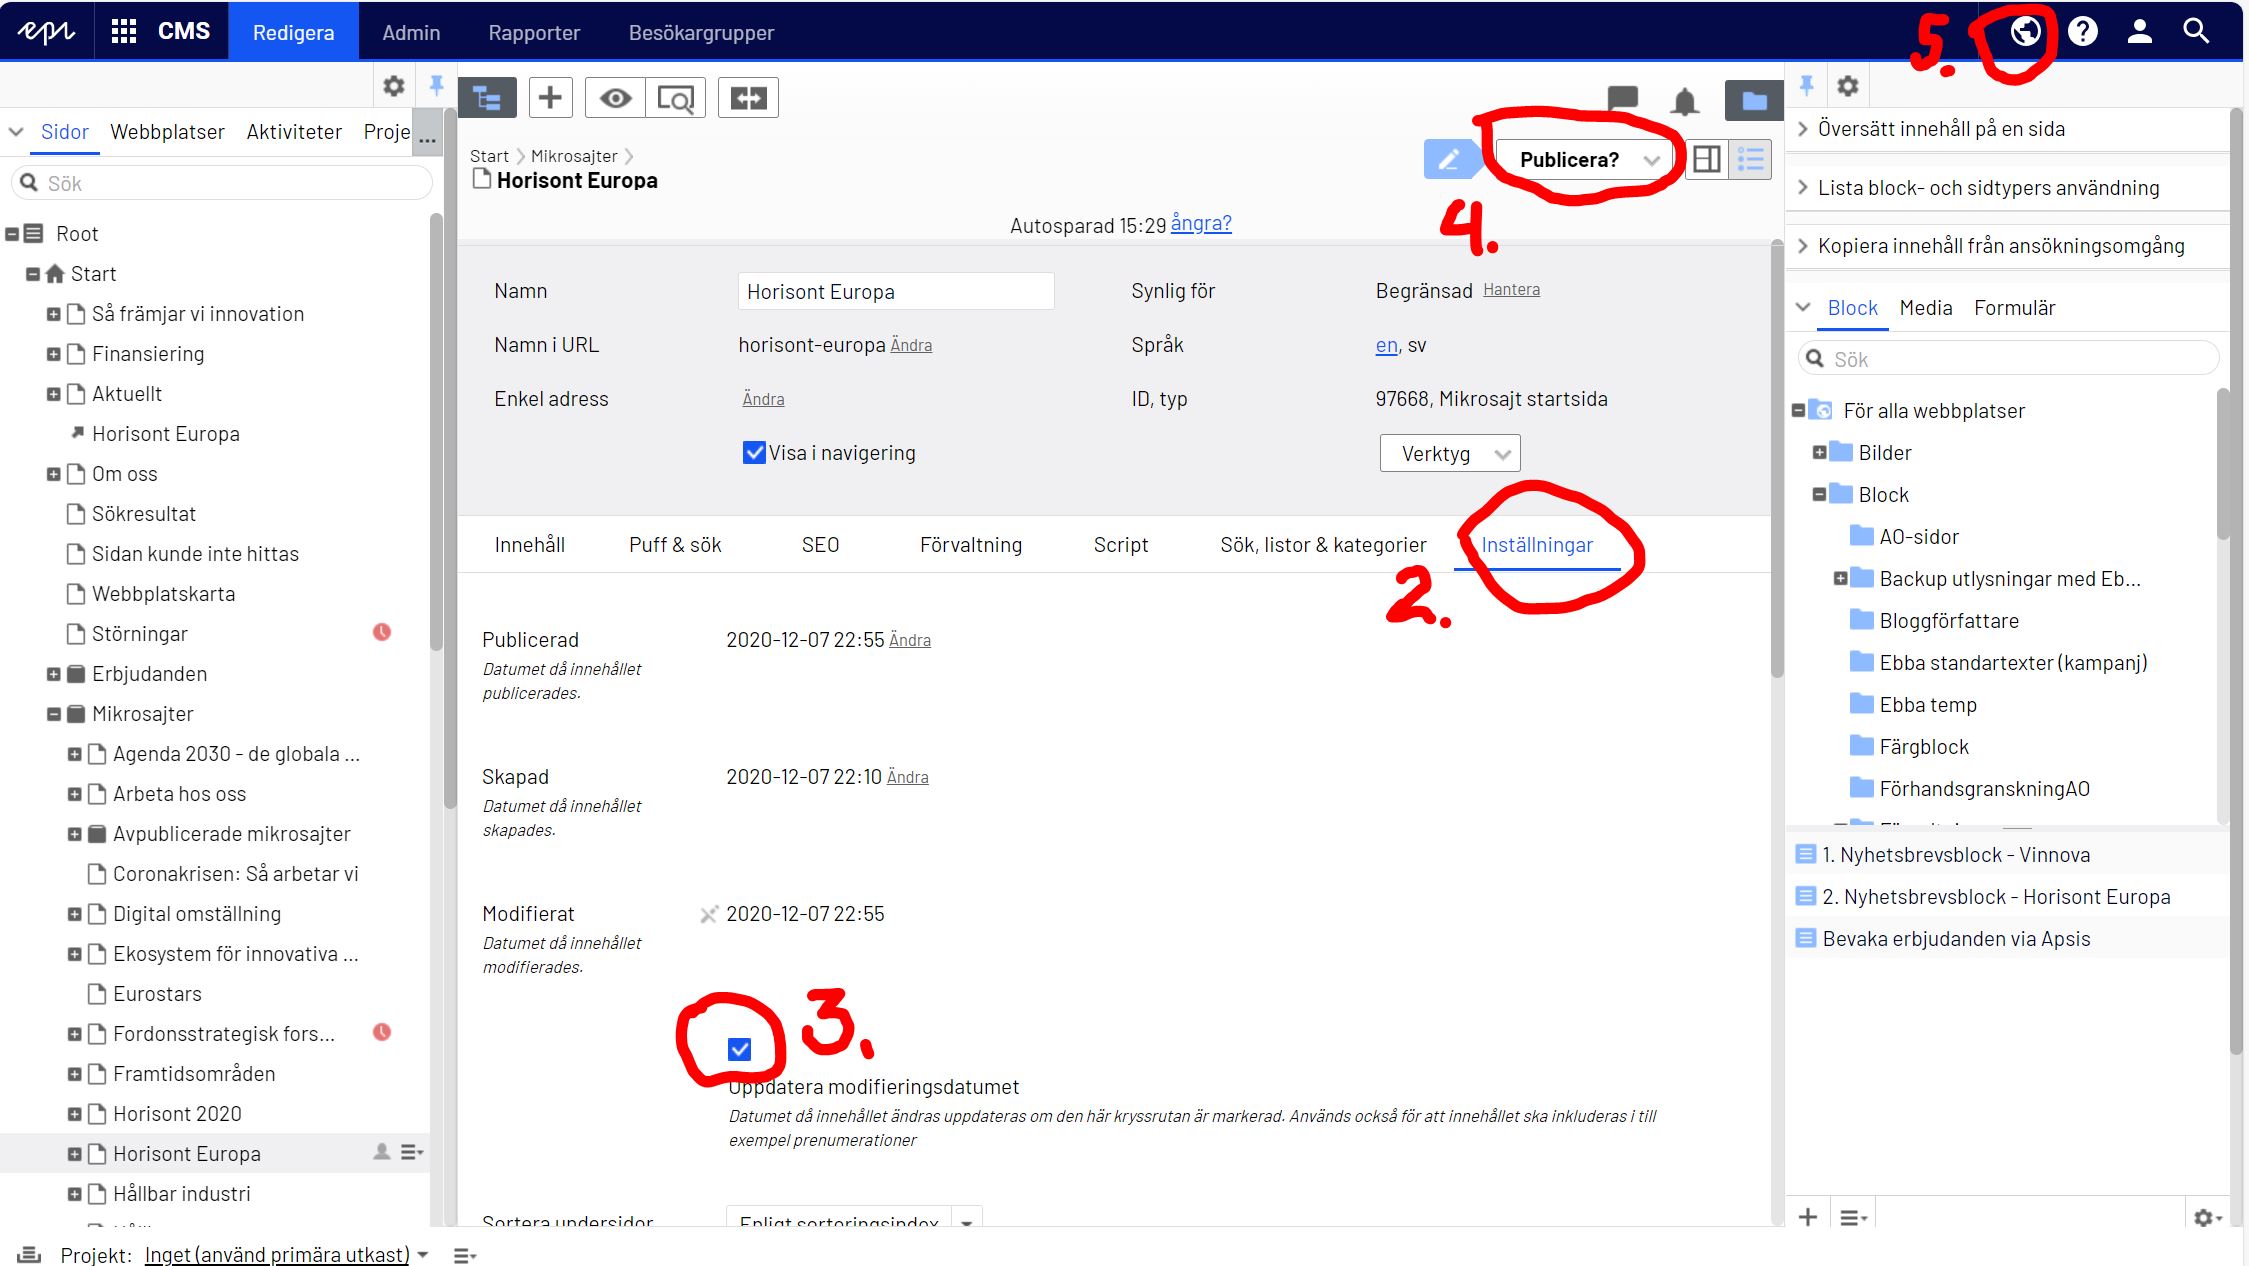Click the plus icon to create new content
The image size is (2249, 1266).
click(550, 98)
